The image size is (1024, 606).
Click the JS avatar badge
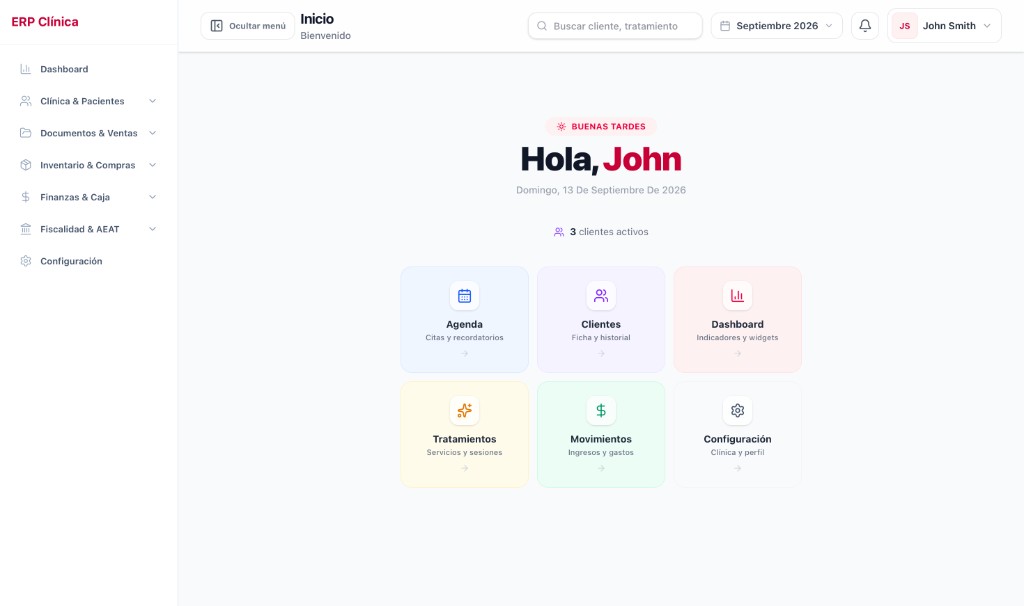tap(904, 26)
